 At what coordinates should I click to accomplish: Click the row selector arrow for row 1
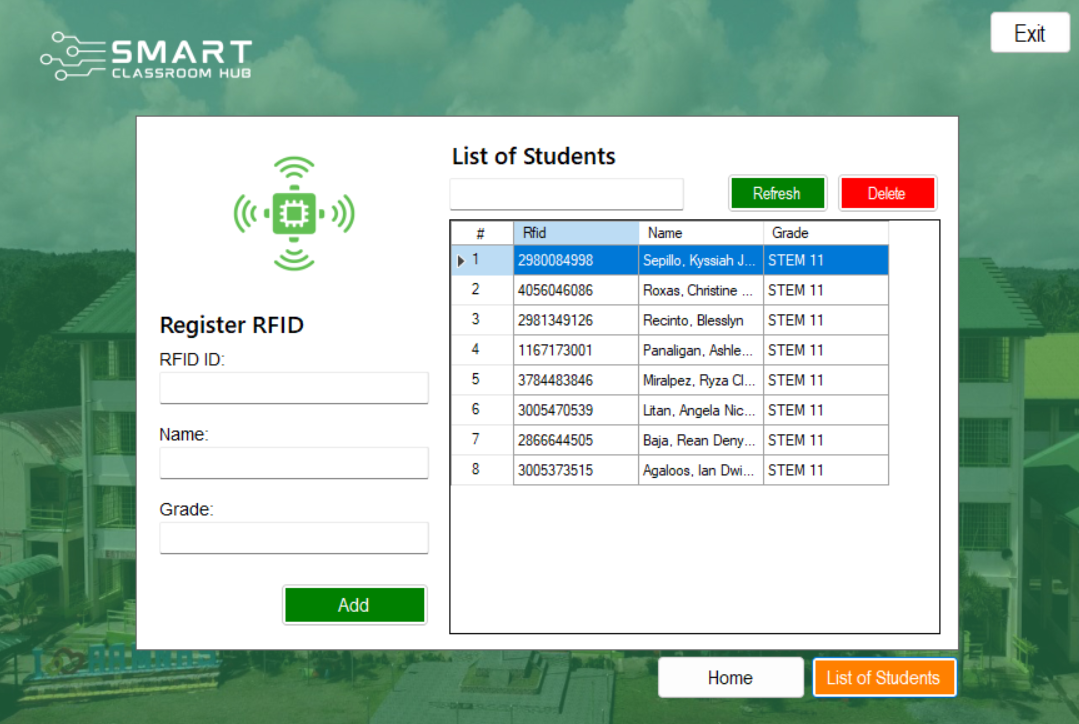click(460, 261)
